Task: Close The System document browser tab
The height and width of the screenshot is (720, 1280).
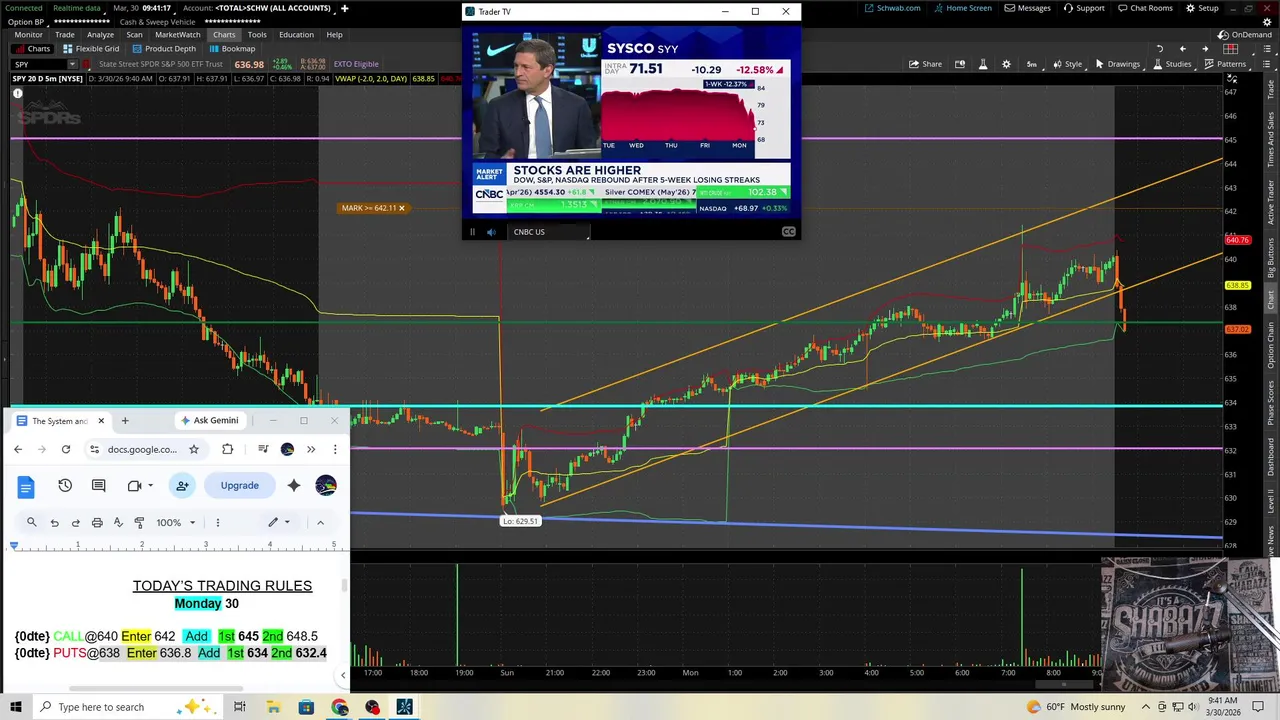Action: coord(101,421)
